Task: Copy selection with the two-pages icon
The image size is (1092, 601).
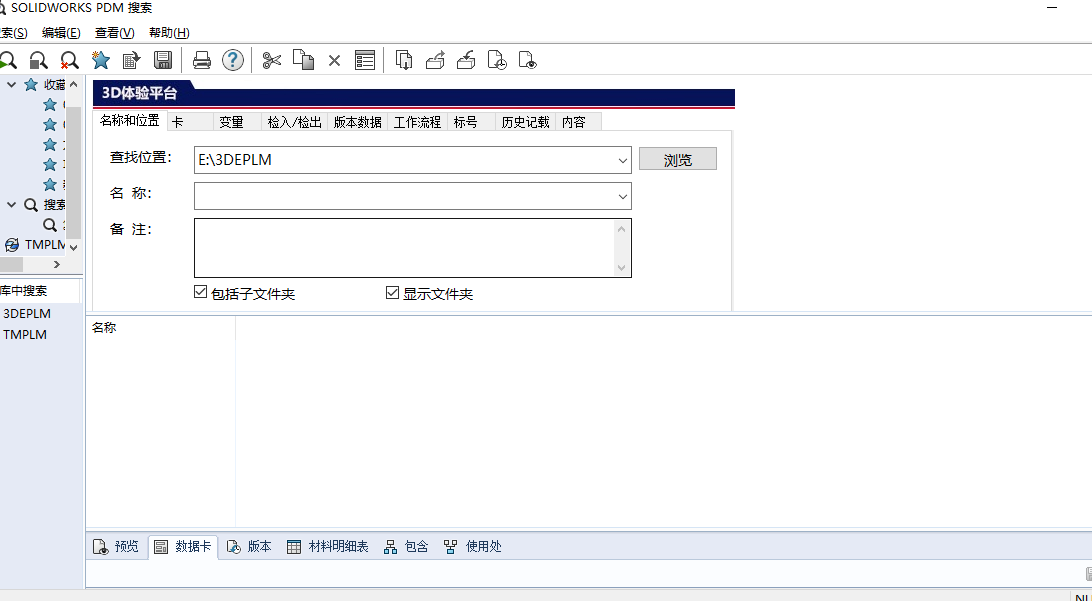Action: pyautogui.click(x=303, y=60)
